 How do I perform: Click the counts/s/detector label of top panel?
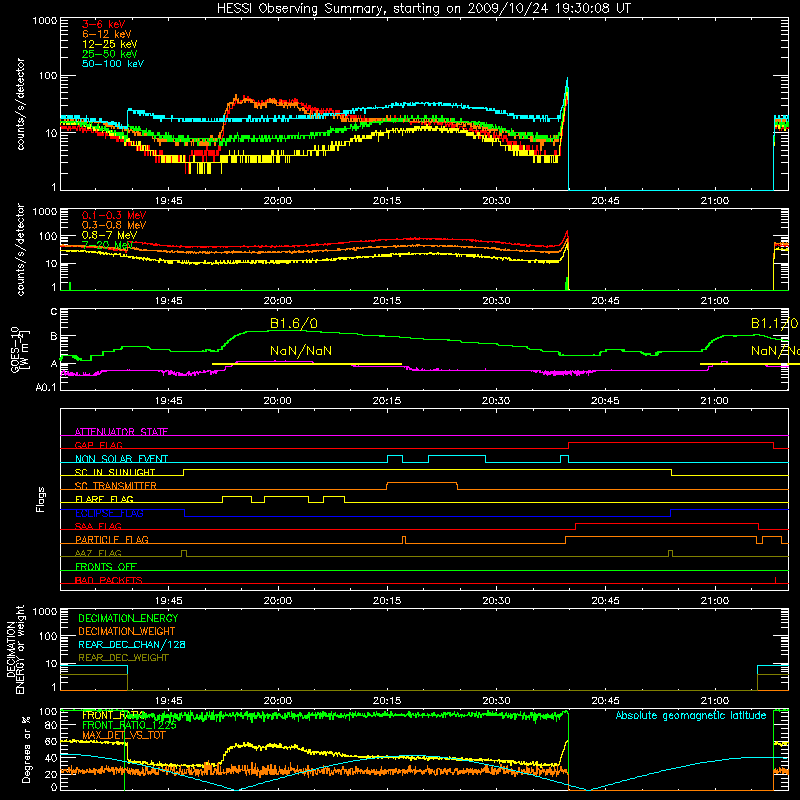pos(20,104)
